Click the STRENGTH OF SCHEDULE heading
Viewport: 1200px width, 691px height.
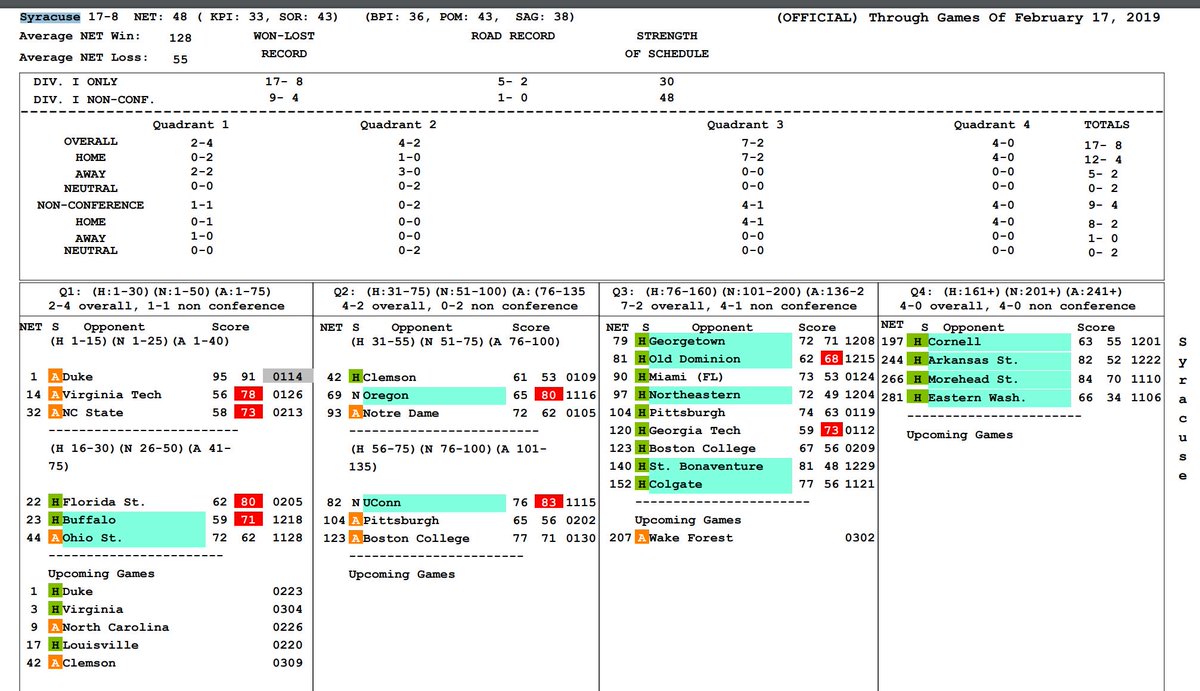666,44
